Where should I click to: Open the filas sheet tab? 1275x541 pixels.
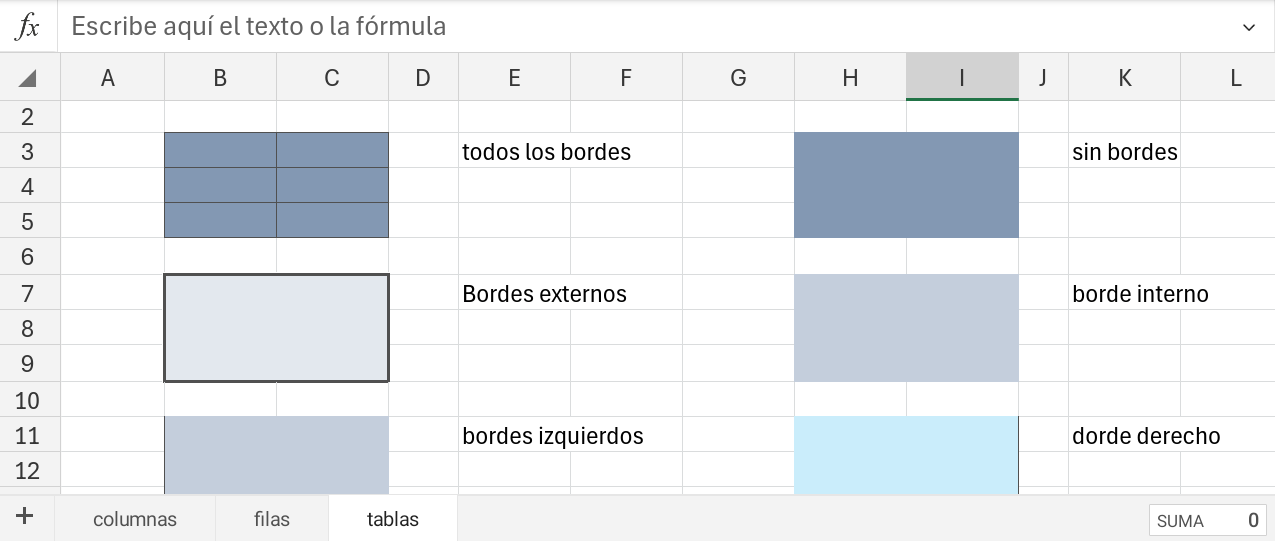coord(272,519)
